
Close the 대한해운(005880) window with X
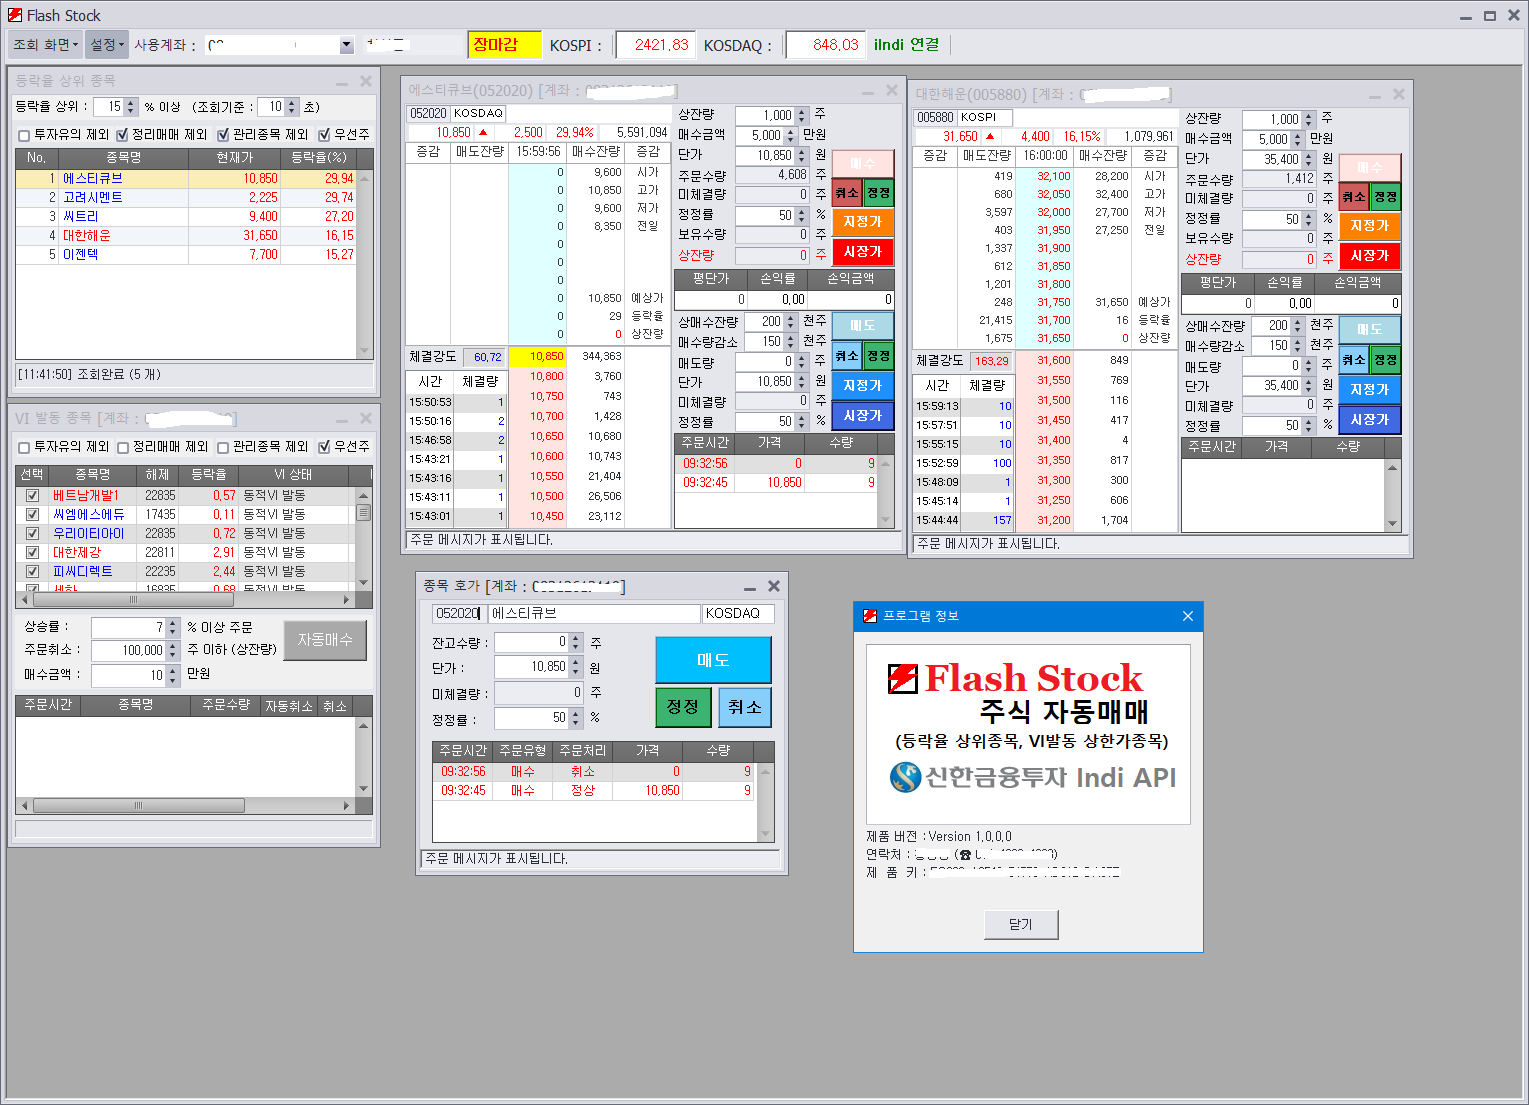point(1399,94)
